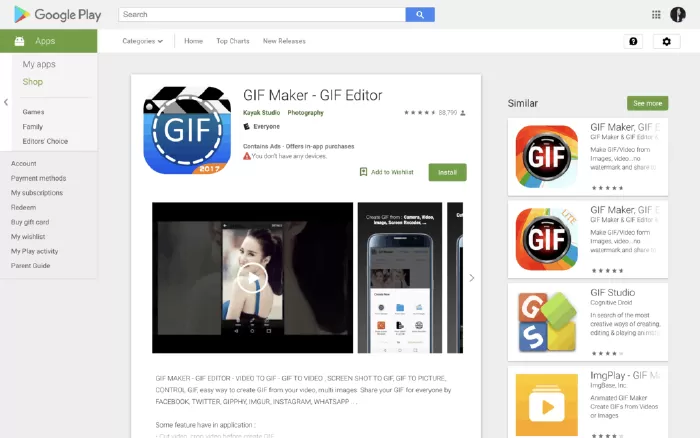Open the GIF Studio title in Similar
The width and height of the screenshot is (700, 438).
coord(612,292)
